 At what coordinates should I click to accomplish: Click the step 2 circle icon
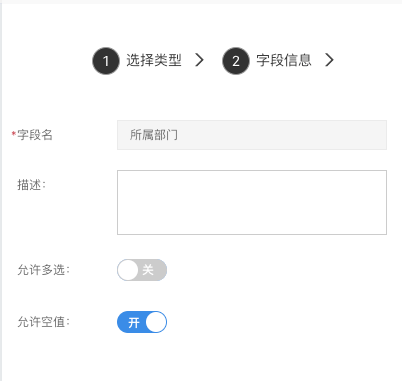point(236,61)
